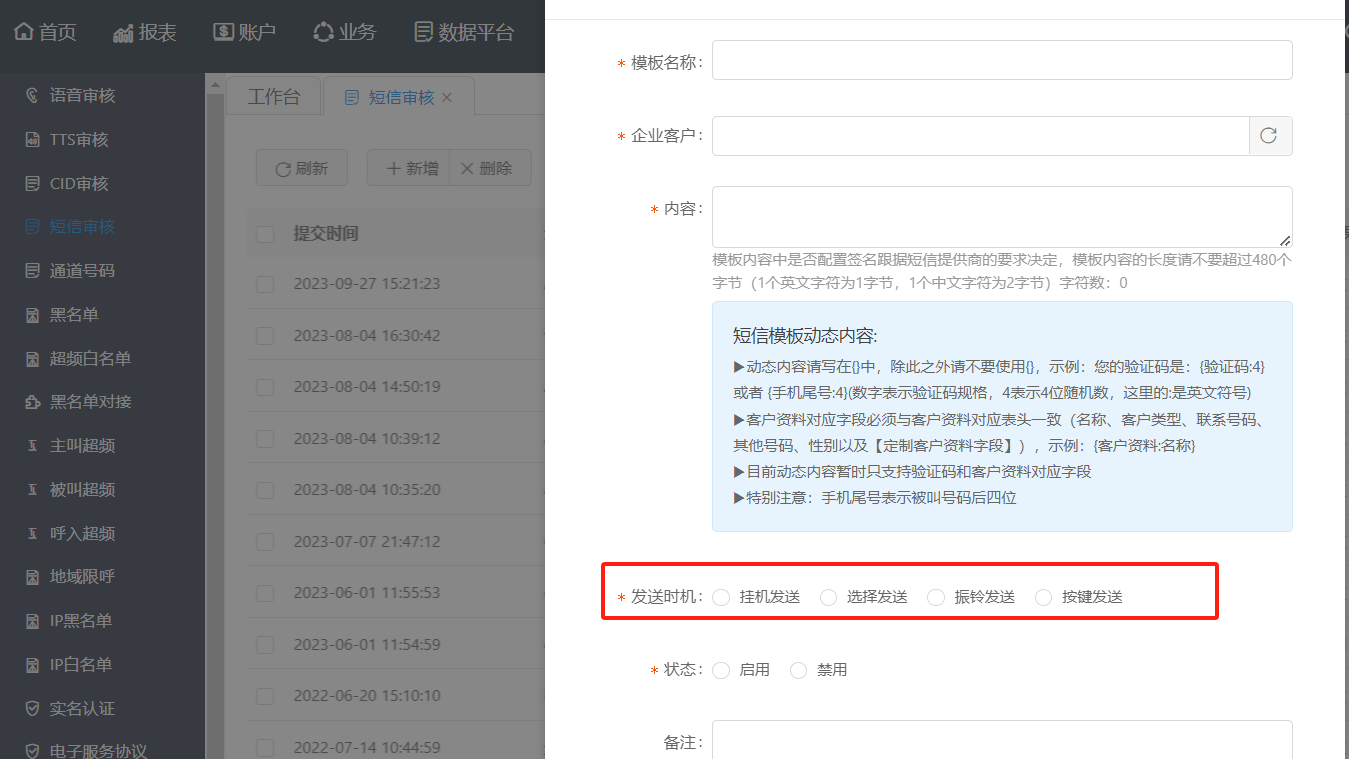1349x759 pixels.
Task: Click the TTS审核 sidebar icon
Action: 32,140
